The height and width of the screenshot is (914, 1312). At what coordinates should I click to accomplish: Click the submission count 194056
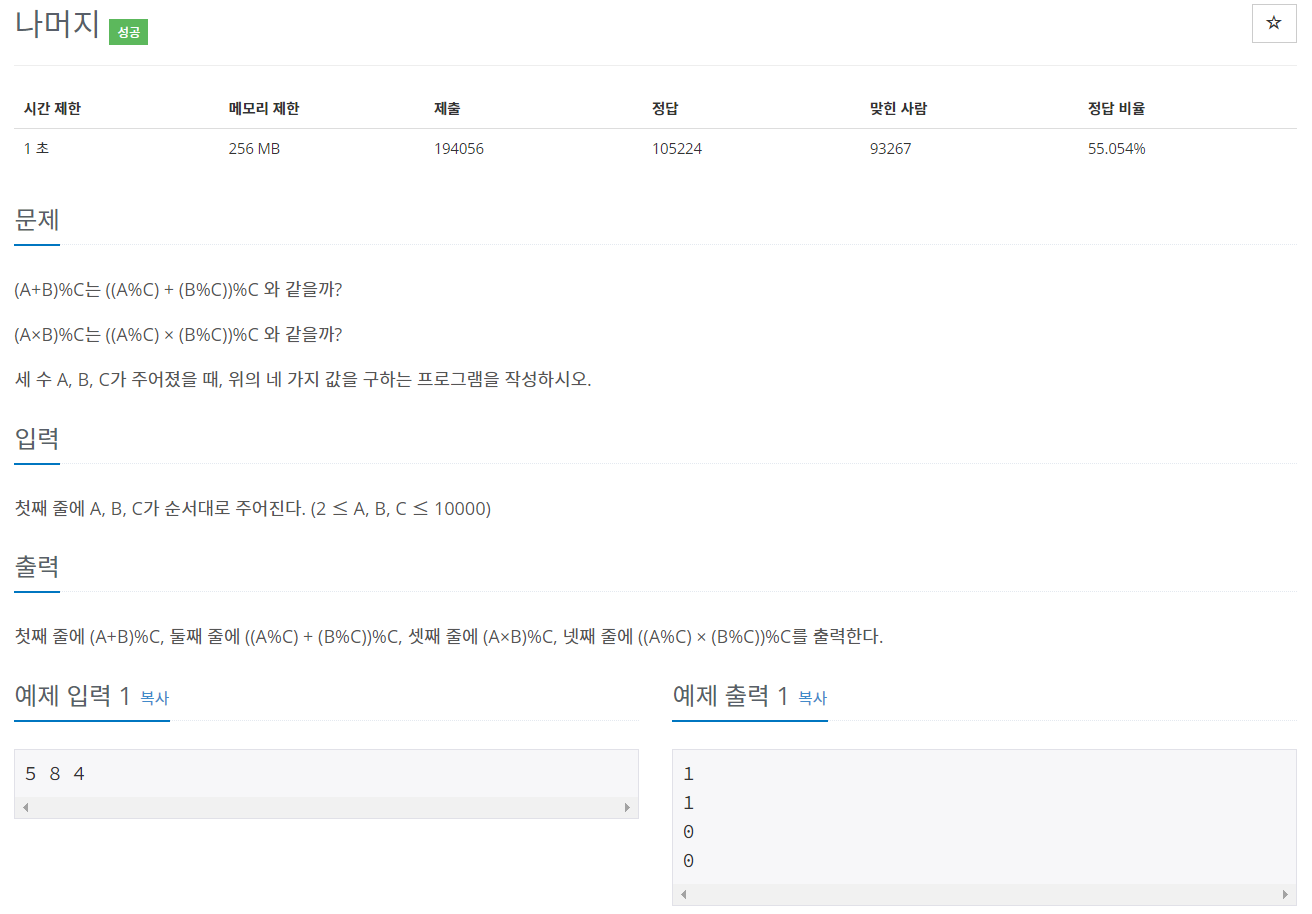[459, 149]
